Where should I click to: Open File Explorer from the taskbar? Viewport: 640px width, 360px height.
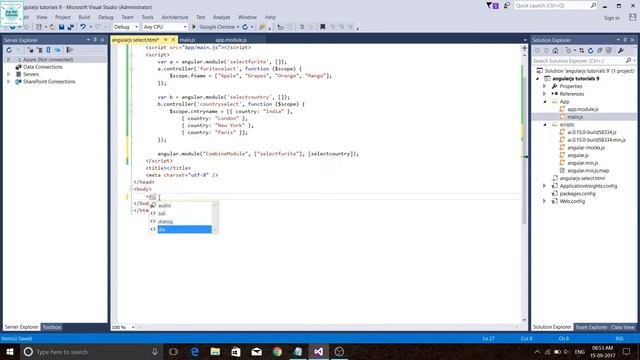tap(215, 351)
